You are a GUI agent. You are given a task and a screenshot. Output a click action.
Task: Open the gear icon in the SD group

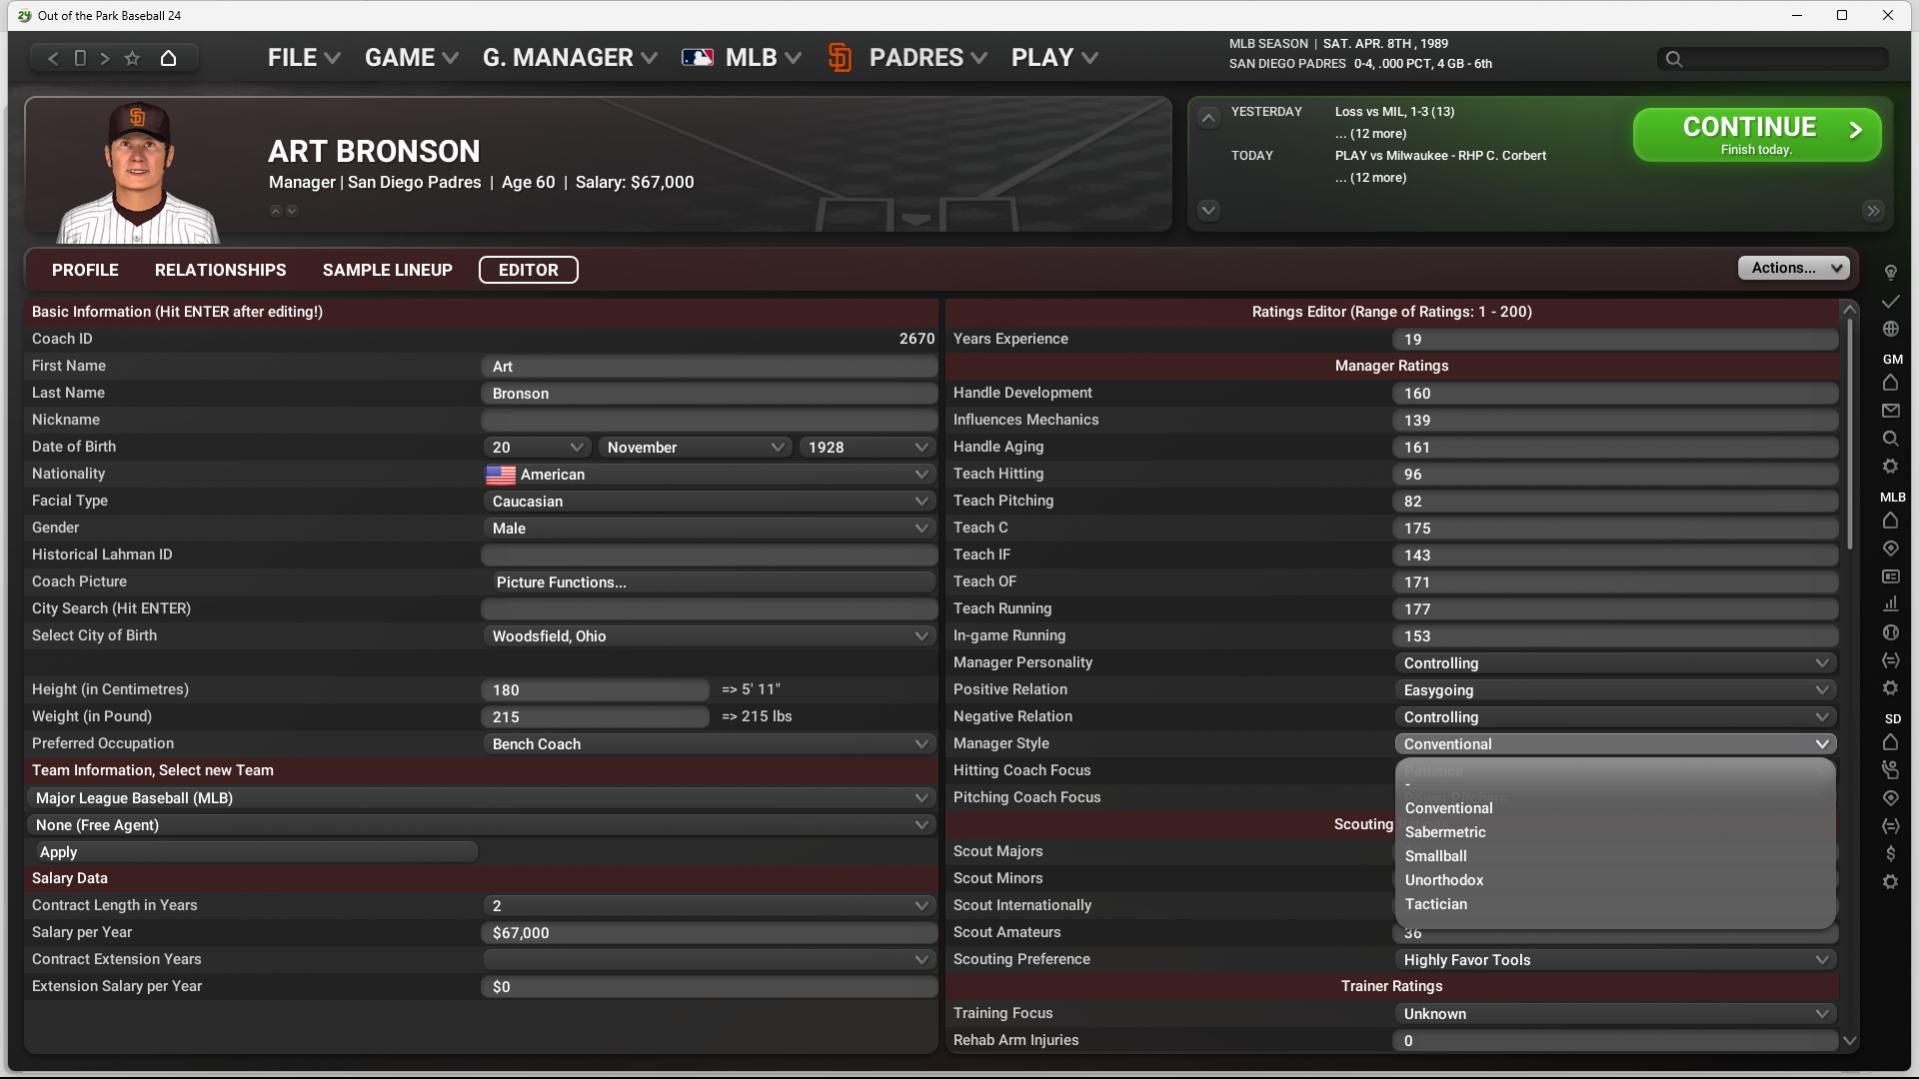coord(1890,882)
